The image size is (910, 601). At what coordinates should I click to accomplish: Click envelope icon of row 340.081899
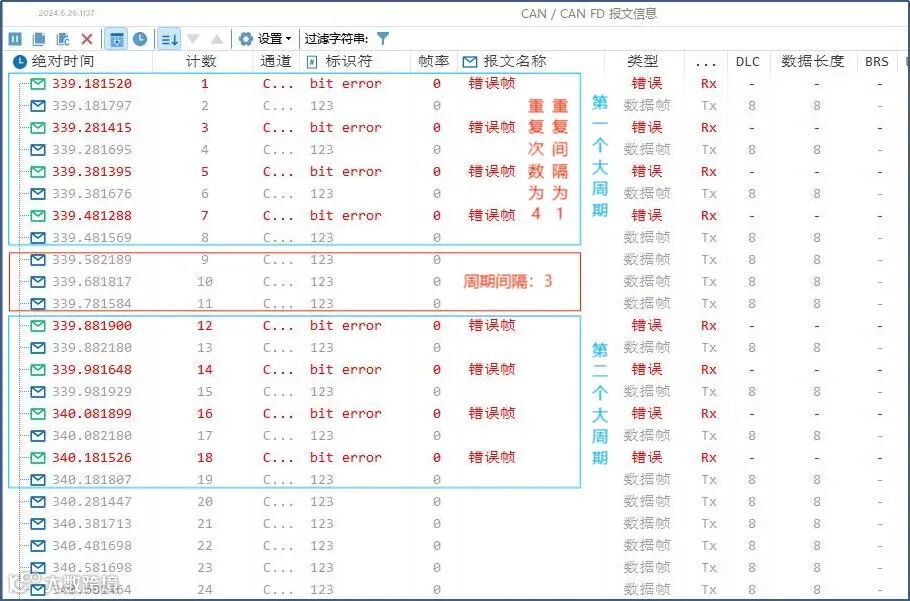tap(38, 414)
